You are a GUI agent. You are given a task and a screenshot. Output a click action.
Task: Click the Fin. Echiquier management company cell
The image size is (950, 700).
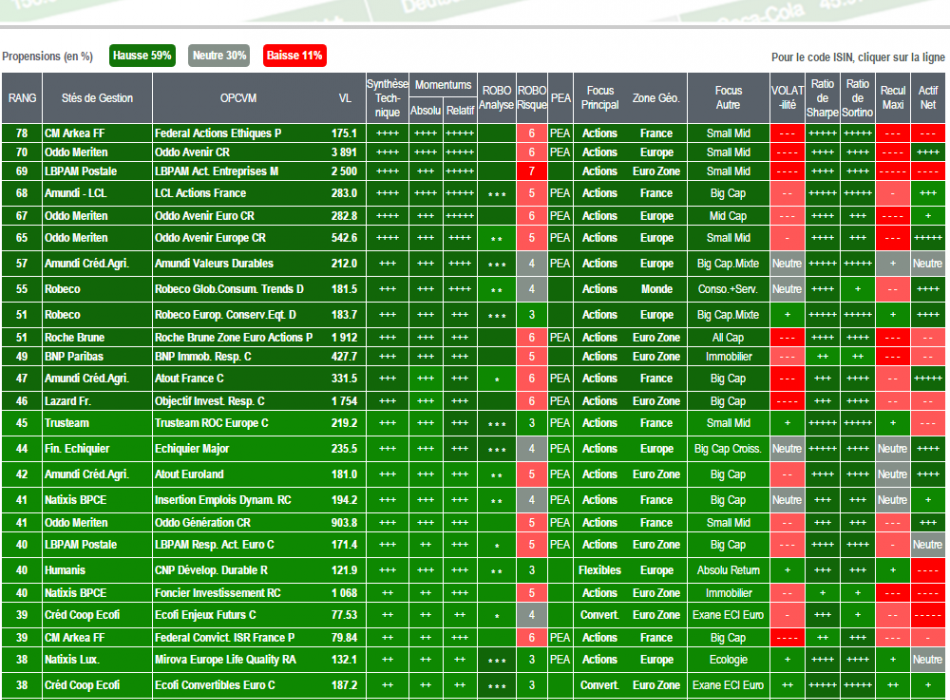(x=97, y=449)
